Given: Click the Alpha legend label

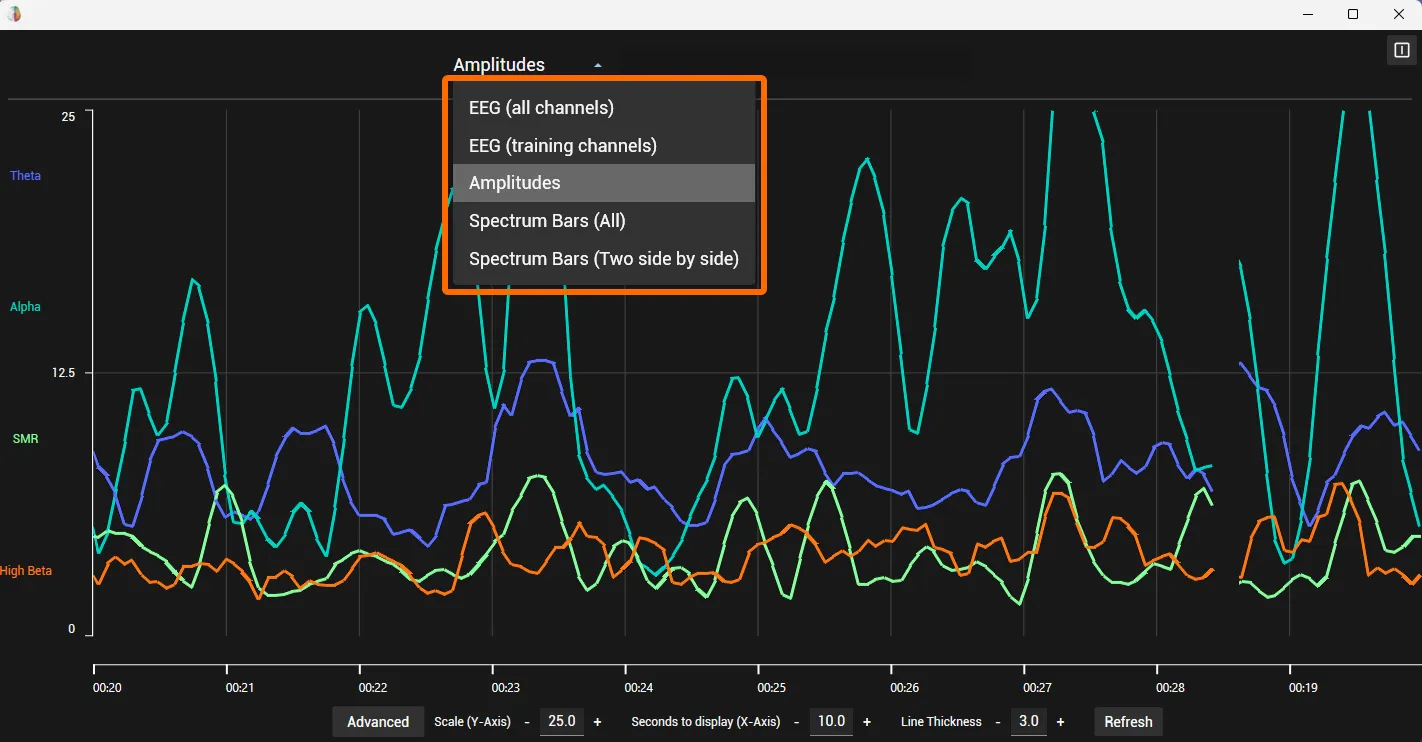Looking at the screenshot, I should (25, 307).
